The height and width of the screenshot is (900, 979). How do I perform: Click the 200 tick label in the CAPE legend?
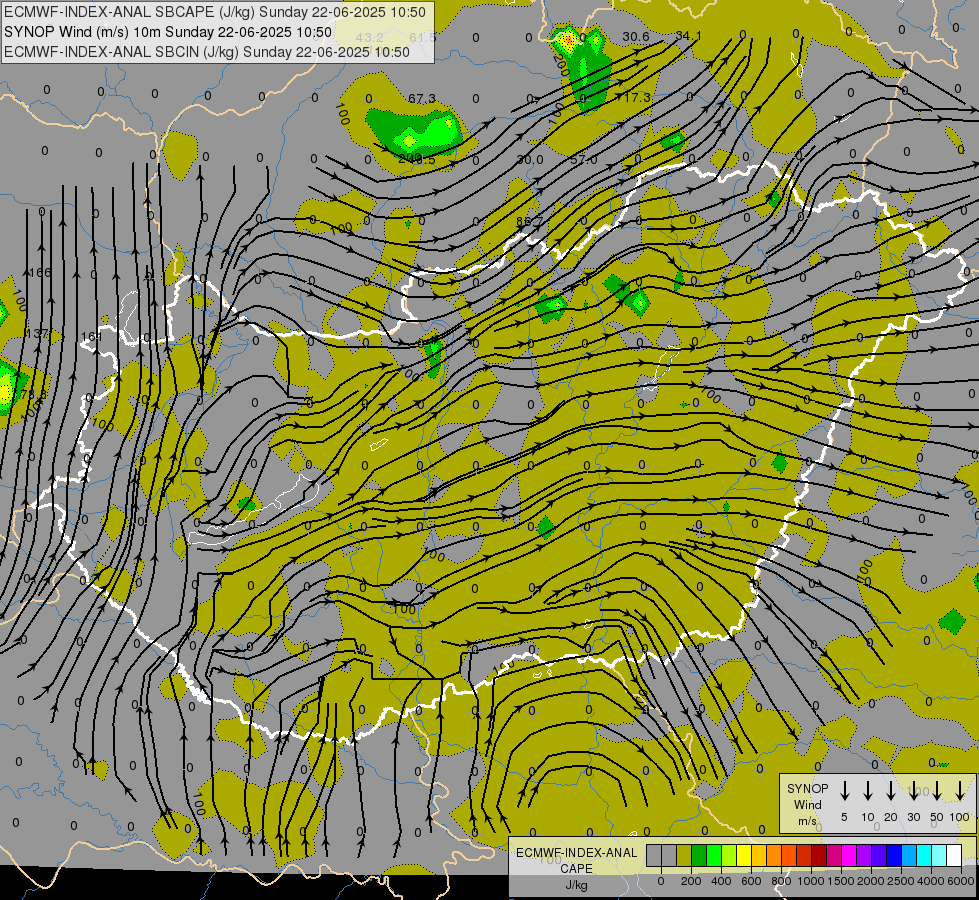[x=691, y=881]
